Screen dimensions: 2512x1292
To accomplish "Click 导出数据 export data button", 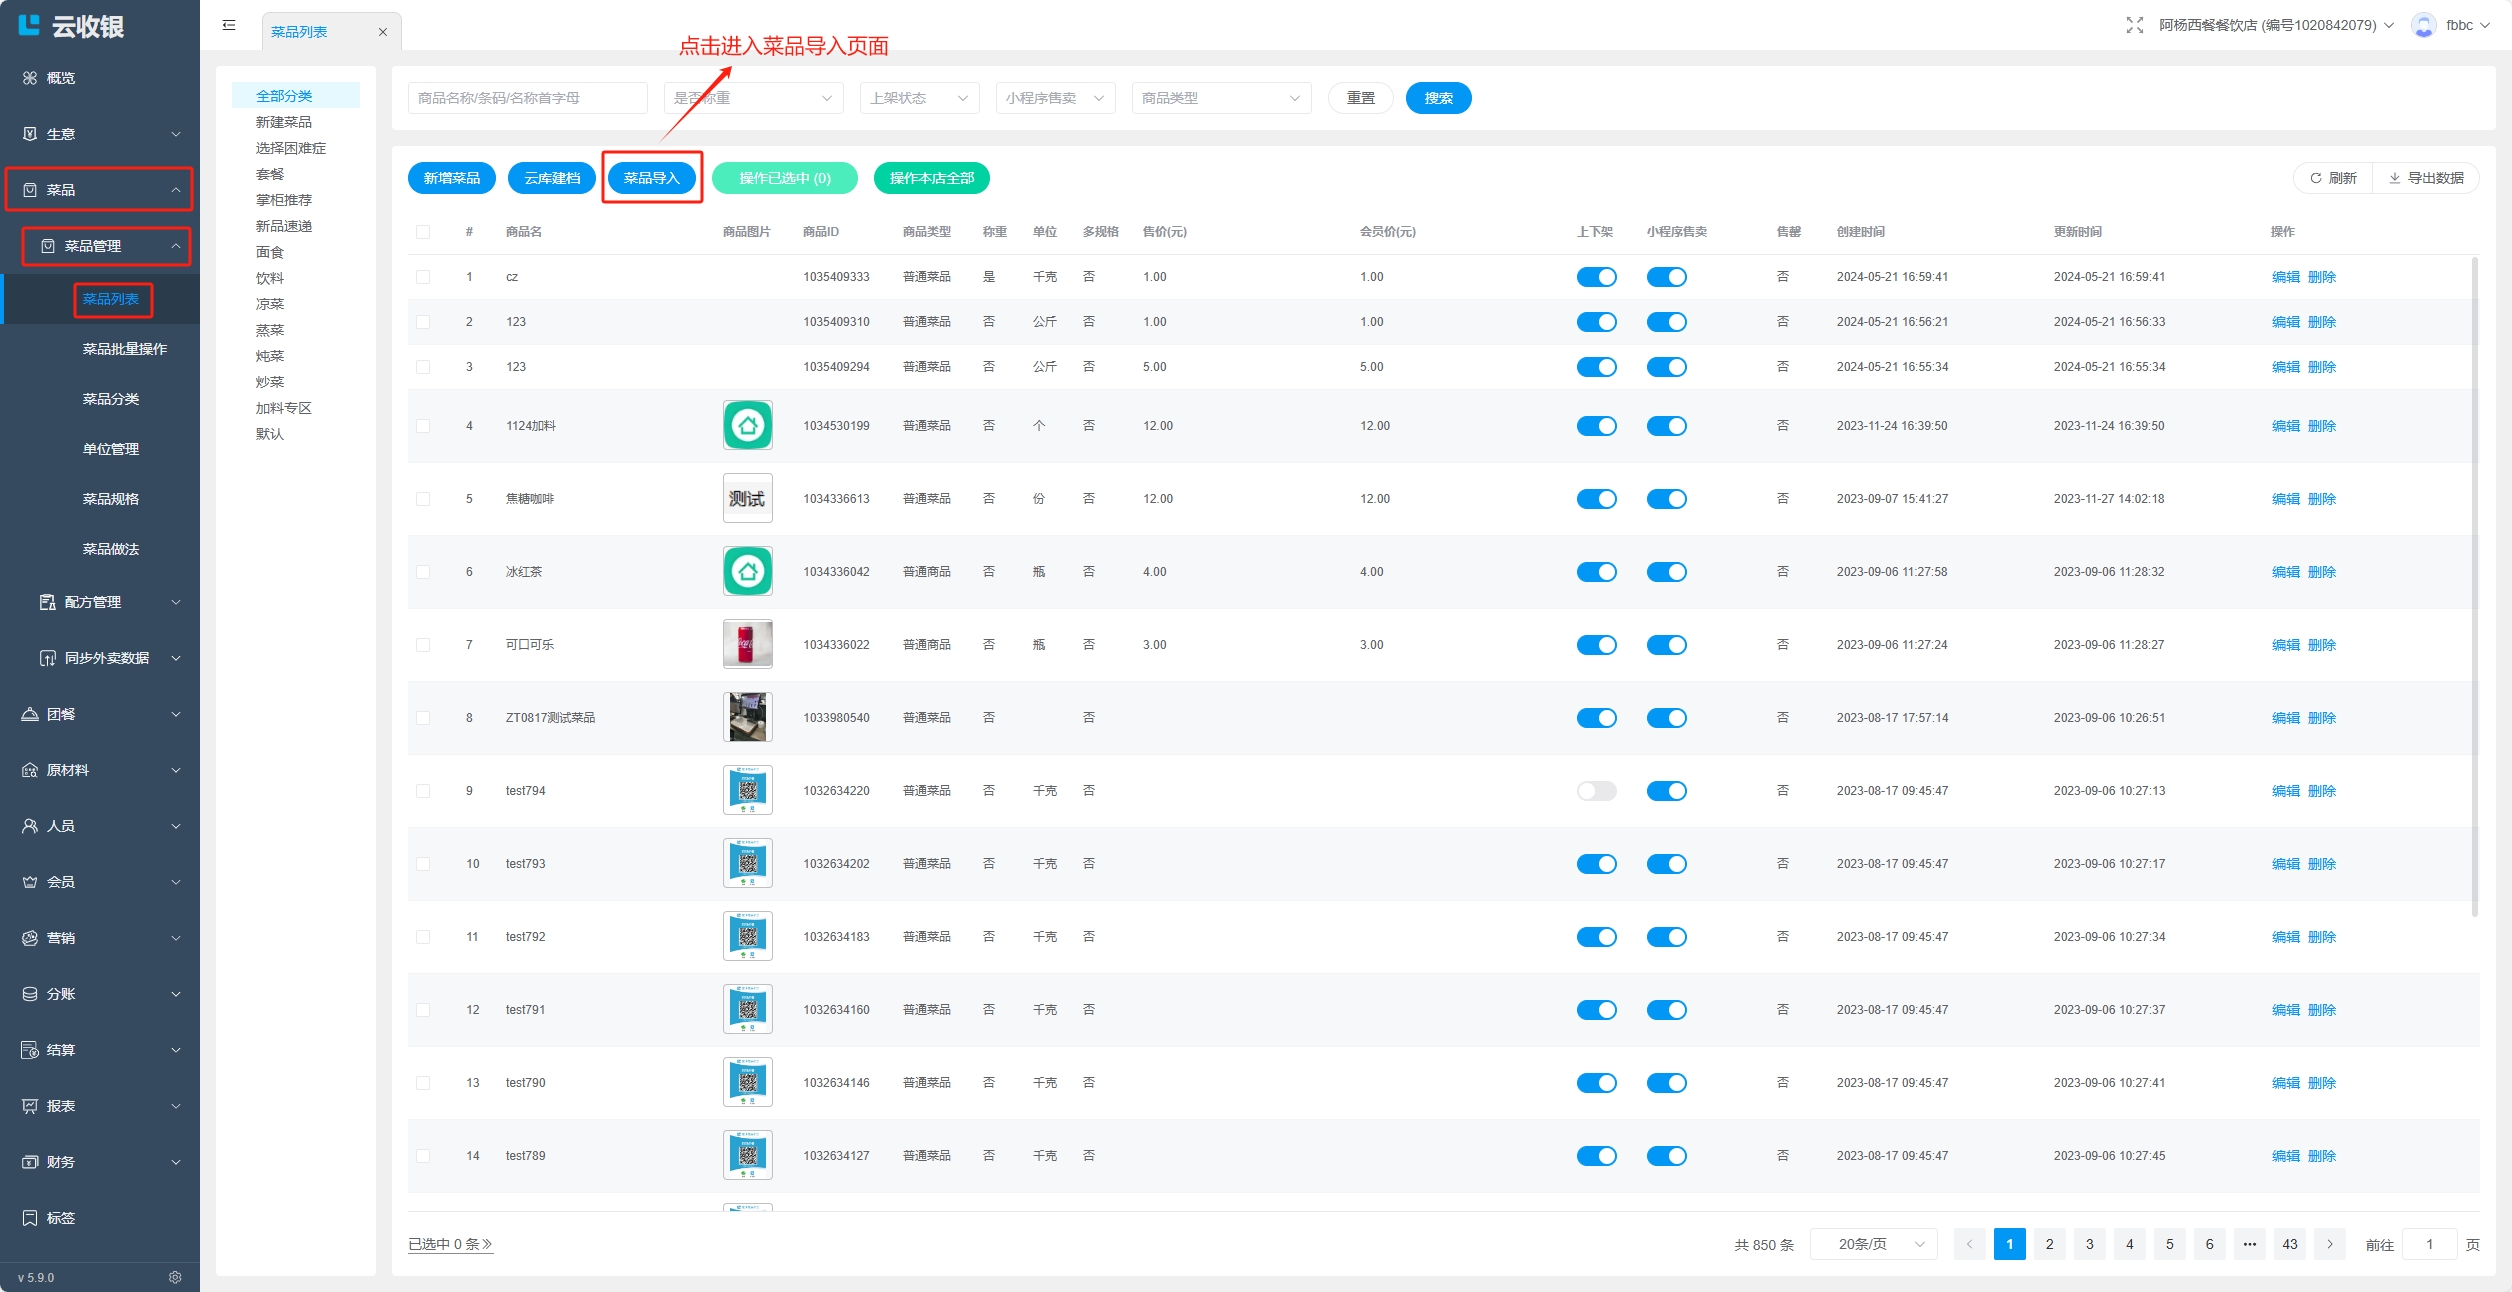I will [x=2426, y=178].
